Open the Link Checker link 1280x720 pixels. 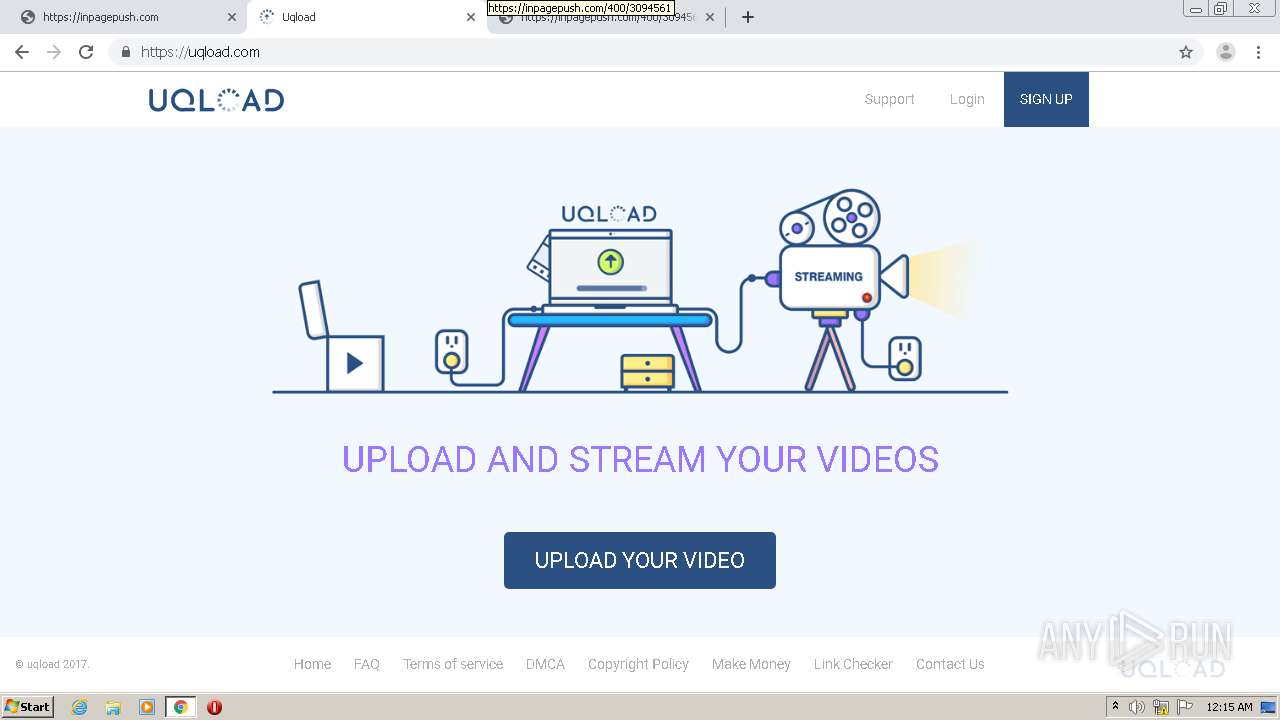pyautogui.click(x=853, y=664)
